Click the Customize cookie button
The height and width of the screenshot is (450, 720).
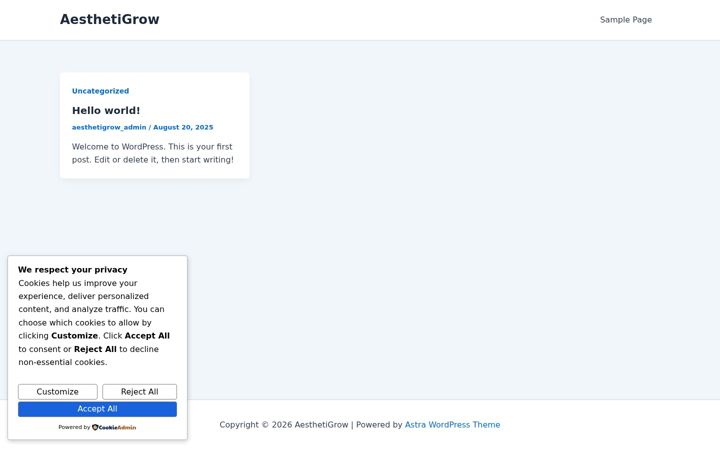[x=58, y=392]
